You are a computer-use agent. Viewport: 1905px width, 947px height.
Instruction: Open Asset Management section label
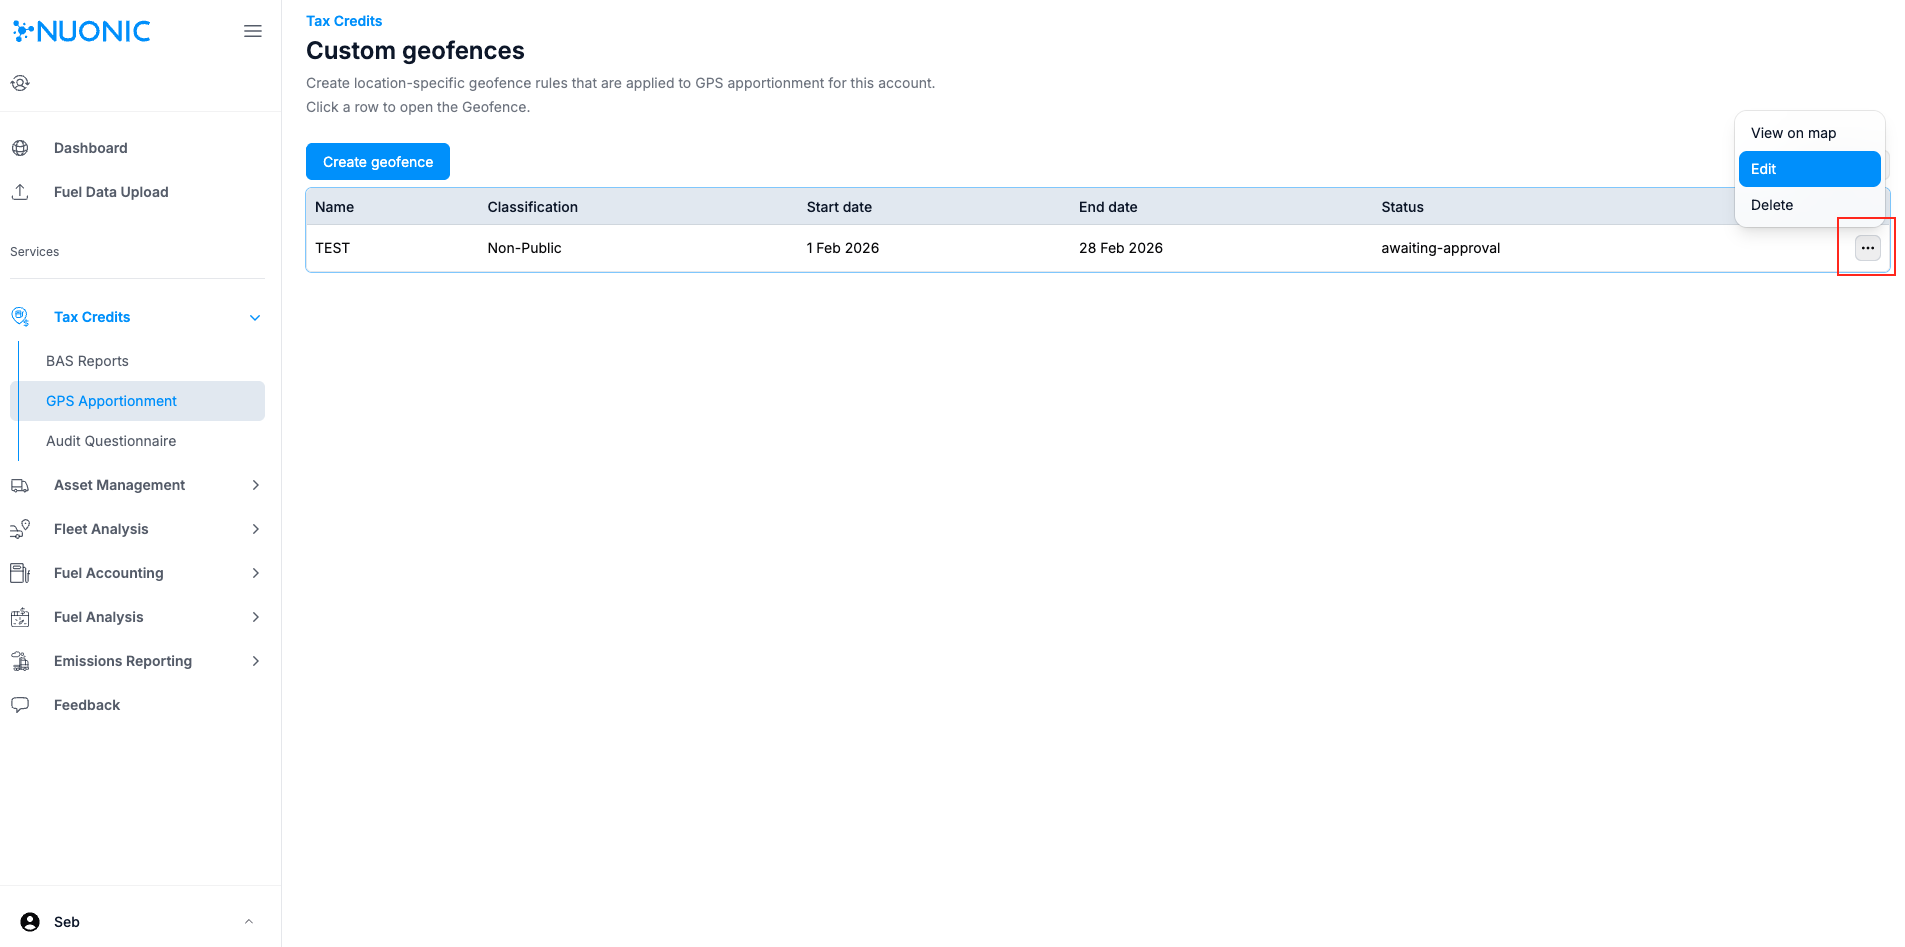[x=119, y=485]
